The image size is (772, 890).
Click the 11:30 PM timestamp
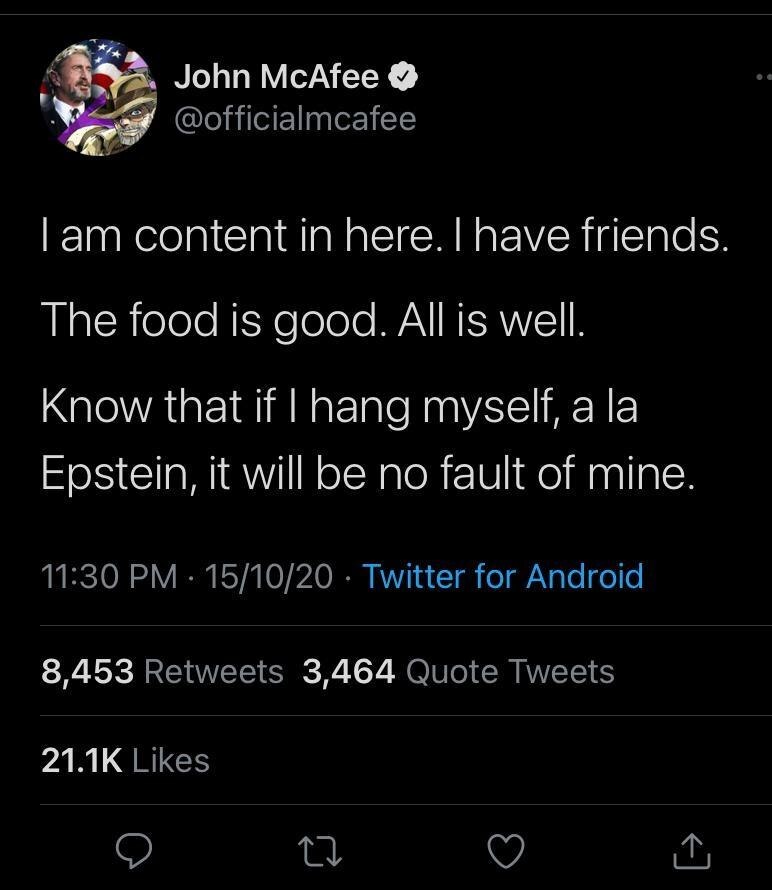[x=109, y=576]
